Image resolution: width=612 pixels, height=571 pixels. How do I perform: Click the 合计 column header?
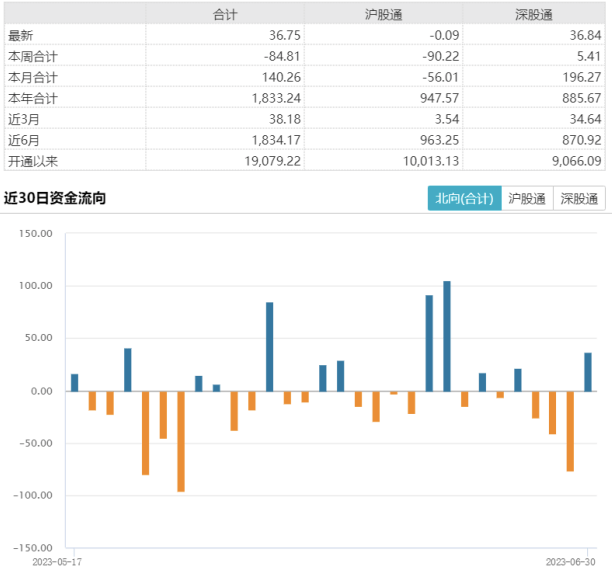(x=225, y=14)
